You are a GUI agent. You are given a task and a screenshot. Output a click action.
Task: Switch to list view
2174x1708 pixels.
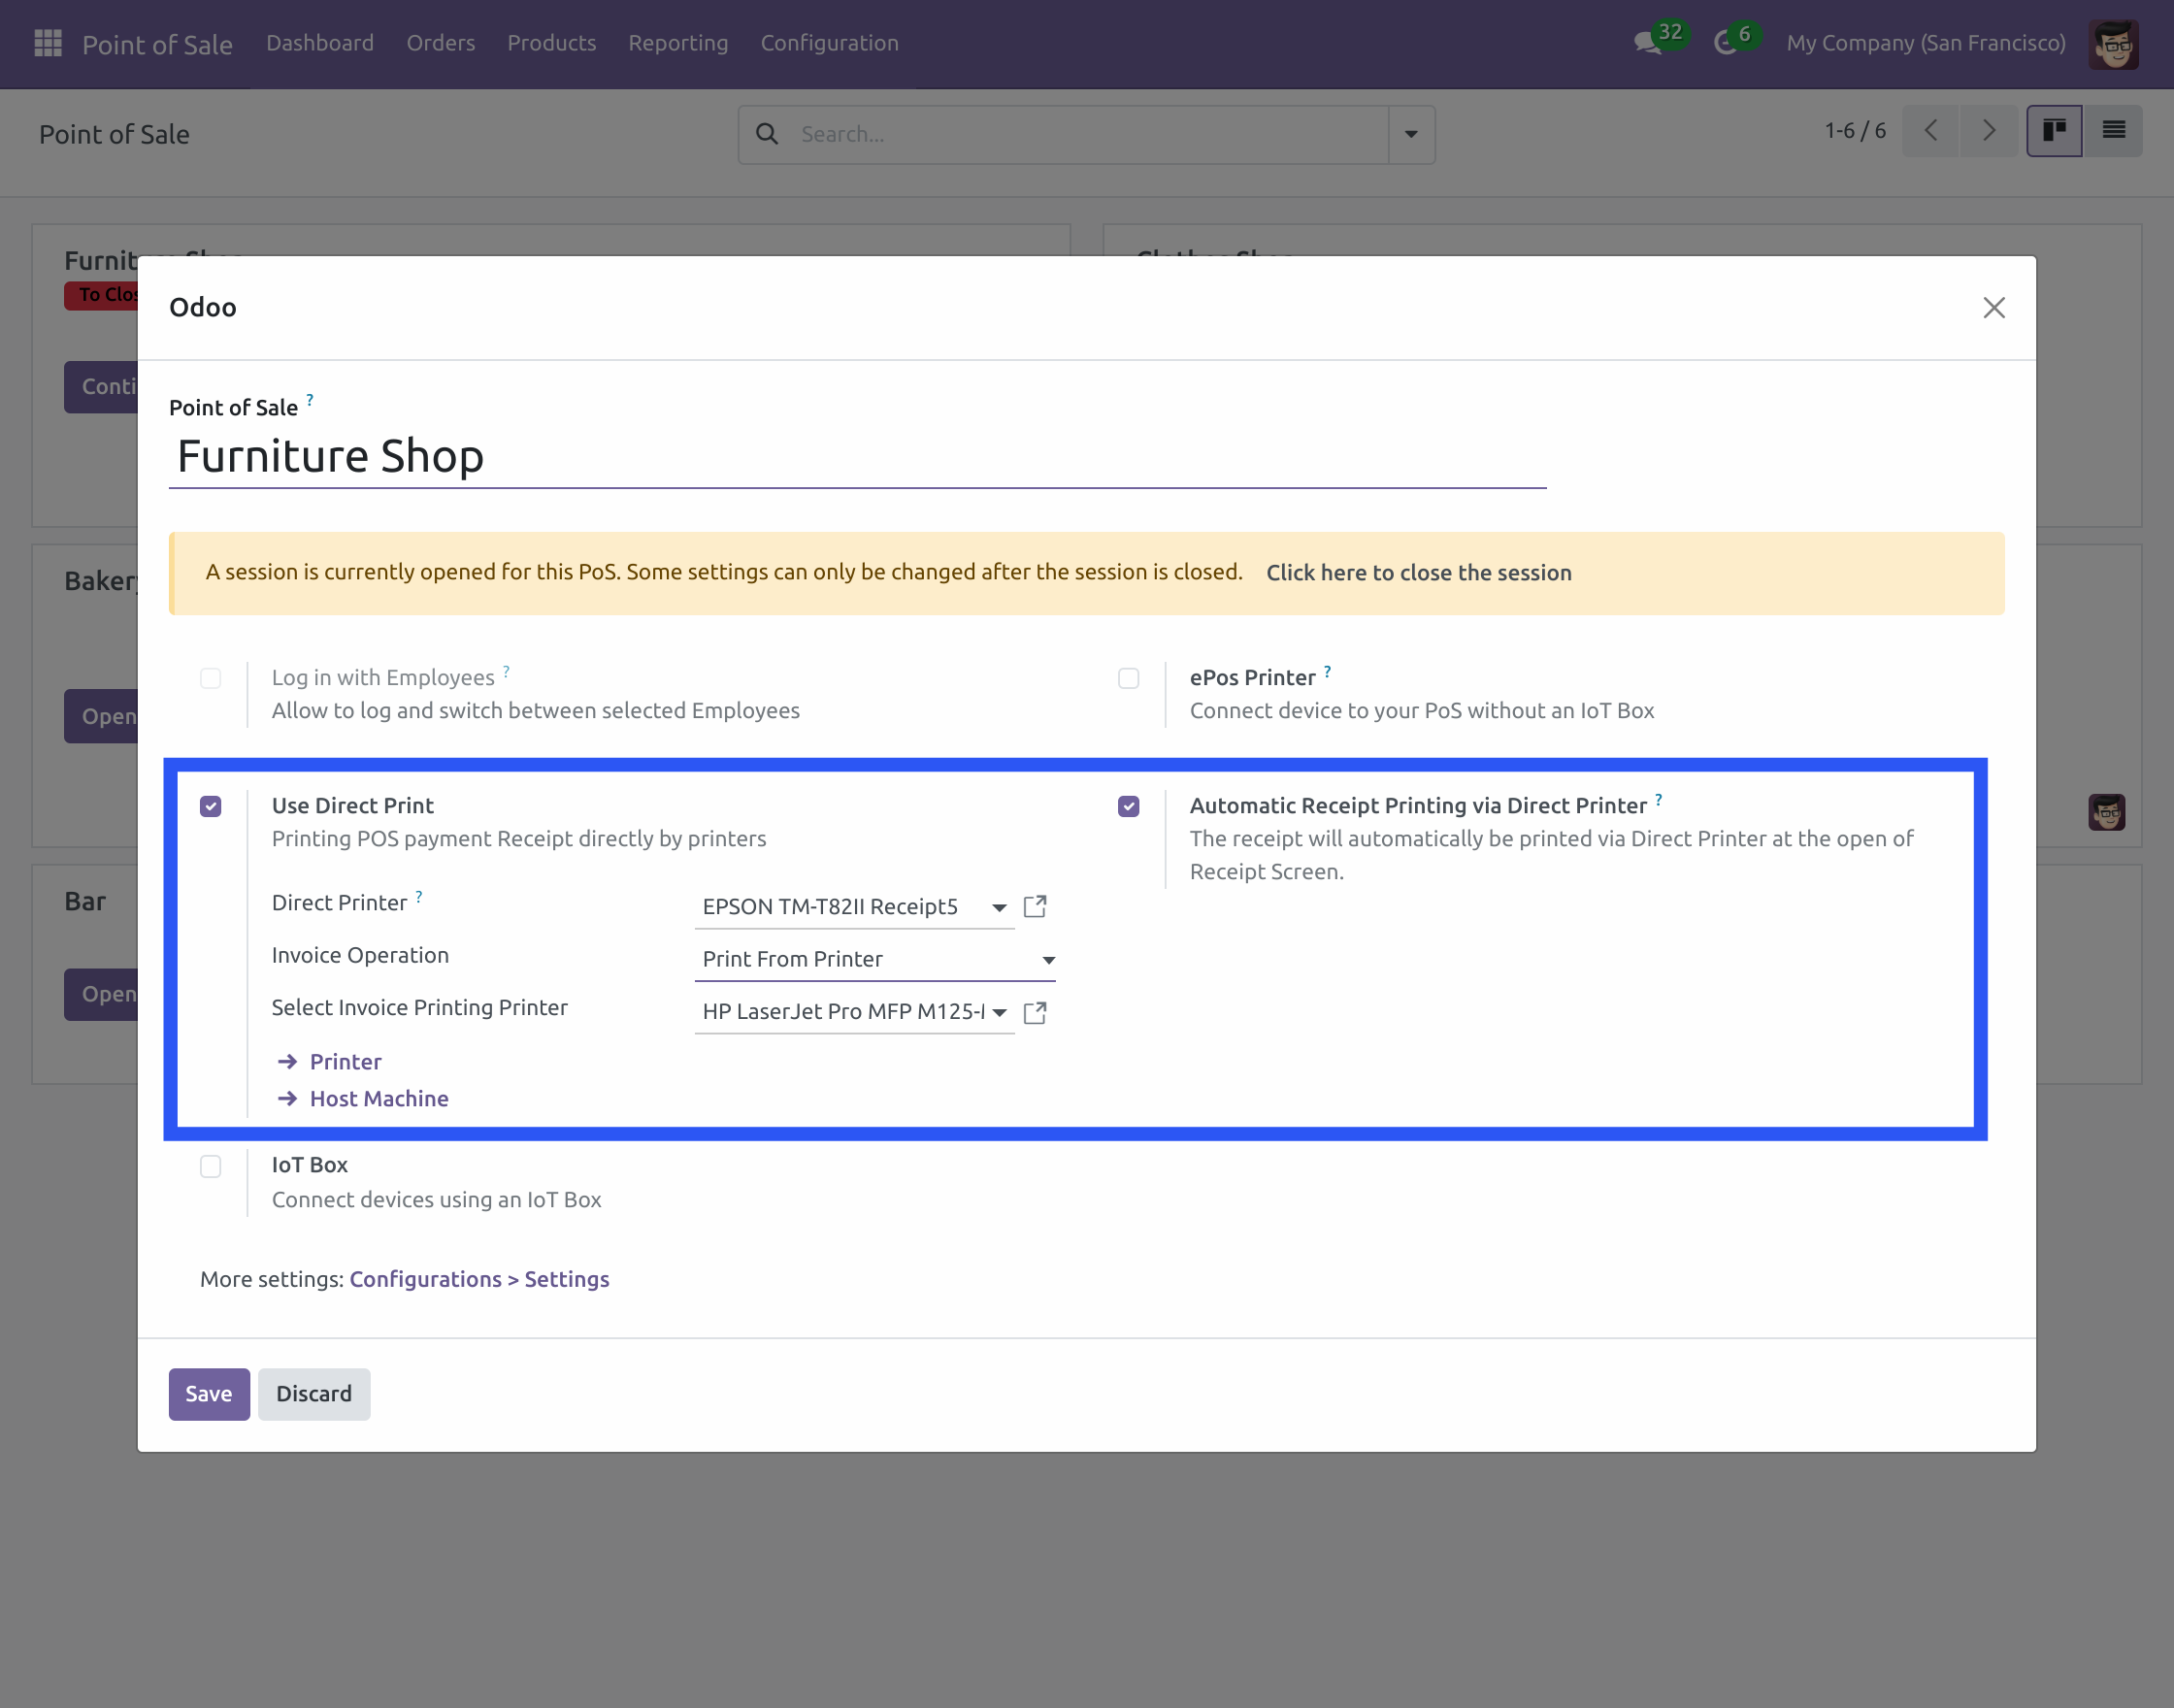[2114, 130]
